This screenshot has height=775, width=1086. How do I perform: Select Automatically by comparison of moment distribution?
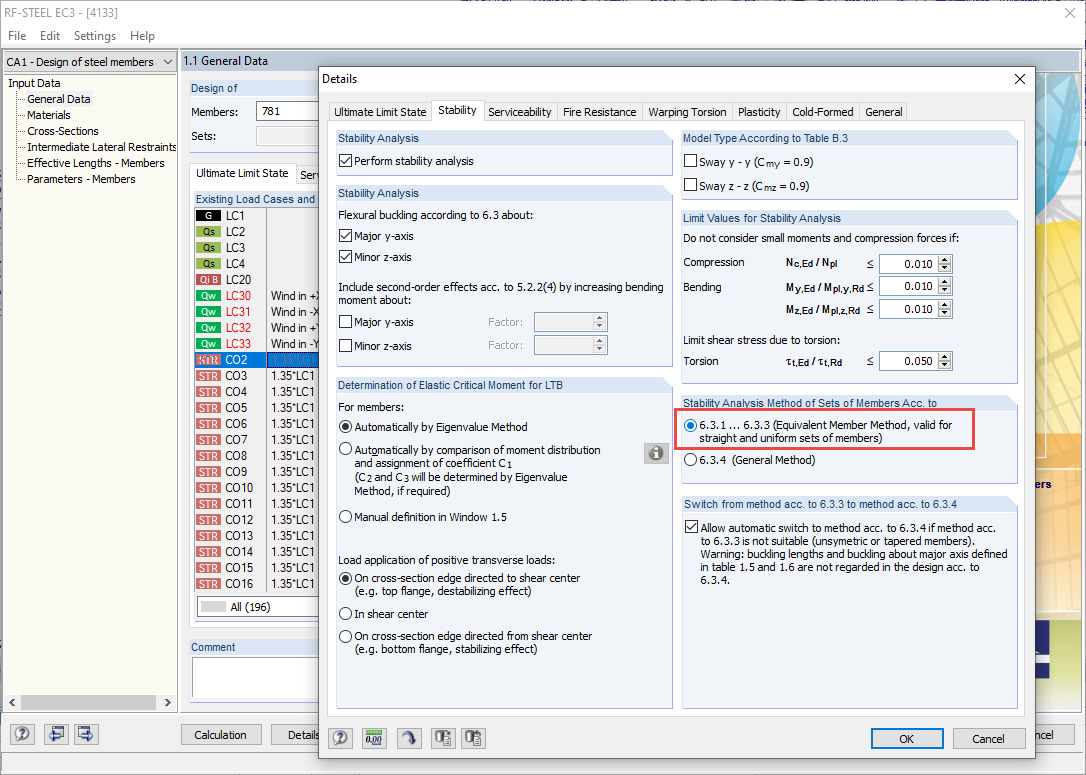(346, 449)
